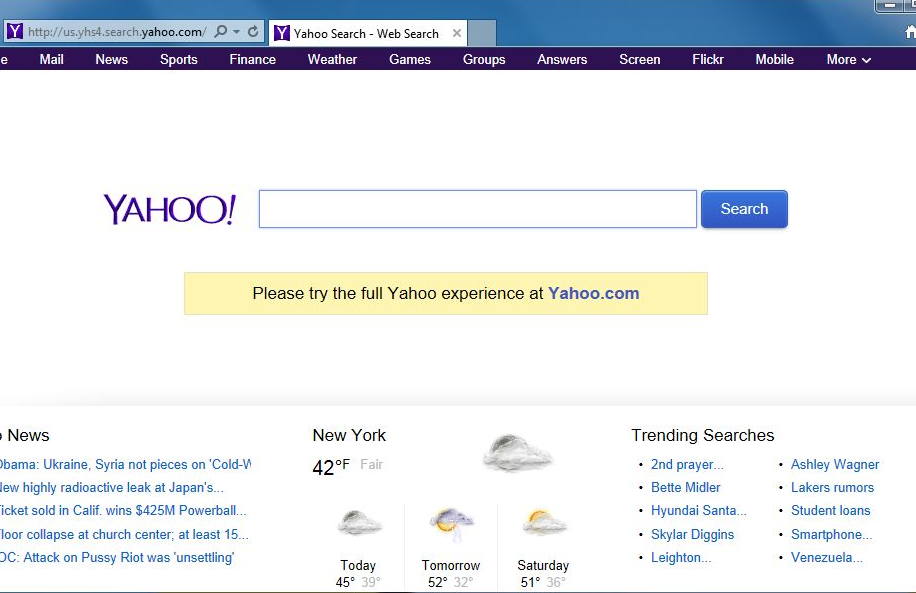Go to the Finance section
The height and width of the screenshot is (593, 916).
(x=252, y=60)
